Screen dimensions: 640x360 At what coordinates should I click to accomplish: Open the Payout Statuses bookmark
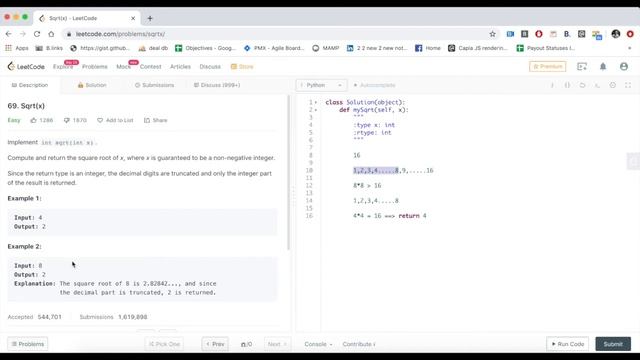[546, 48]
